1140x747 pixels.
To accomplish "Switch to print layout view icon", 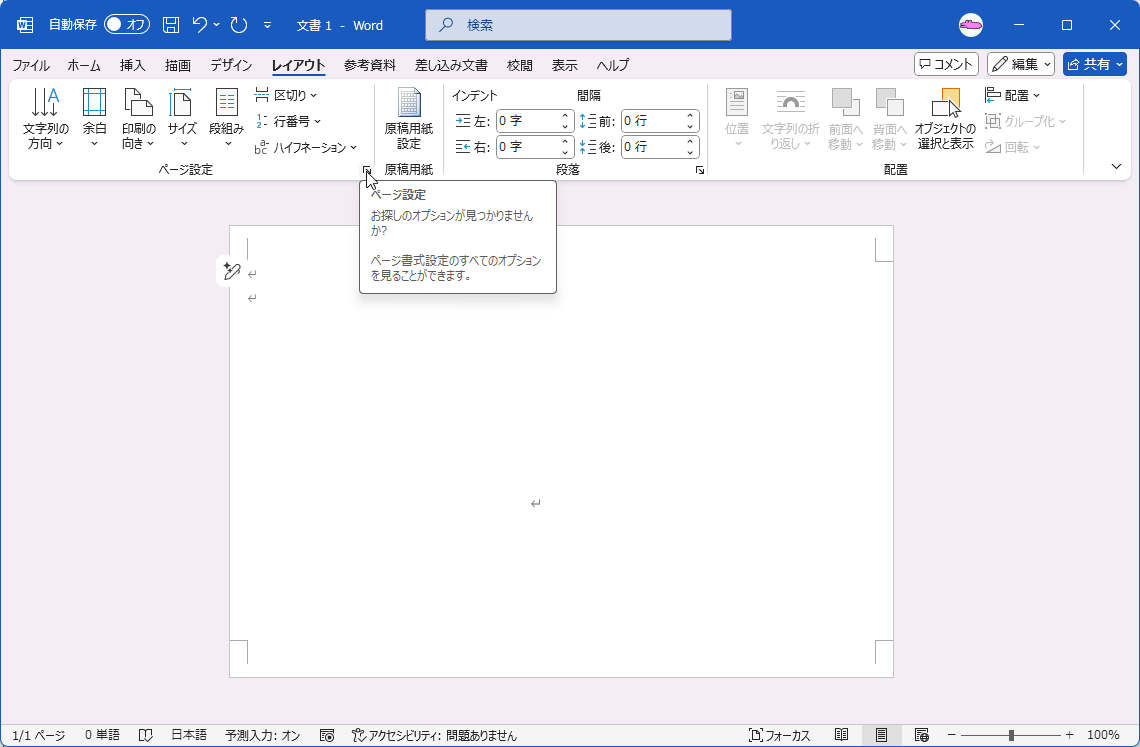I will tap(881, 735).
